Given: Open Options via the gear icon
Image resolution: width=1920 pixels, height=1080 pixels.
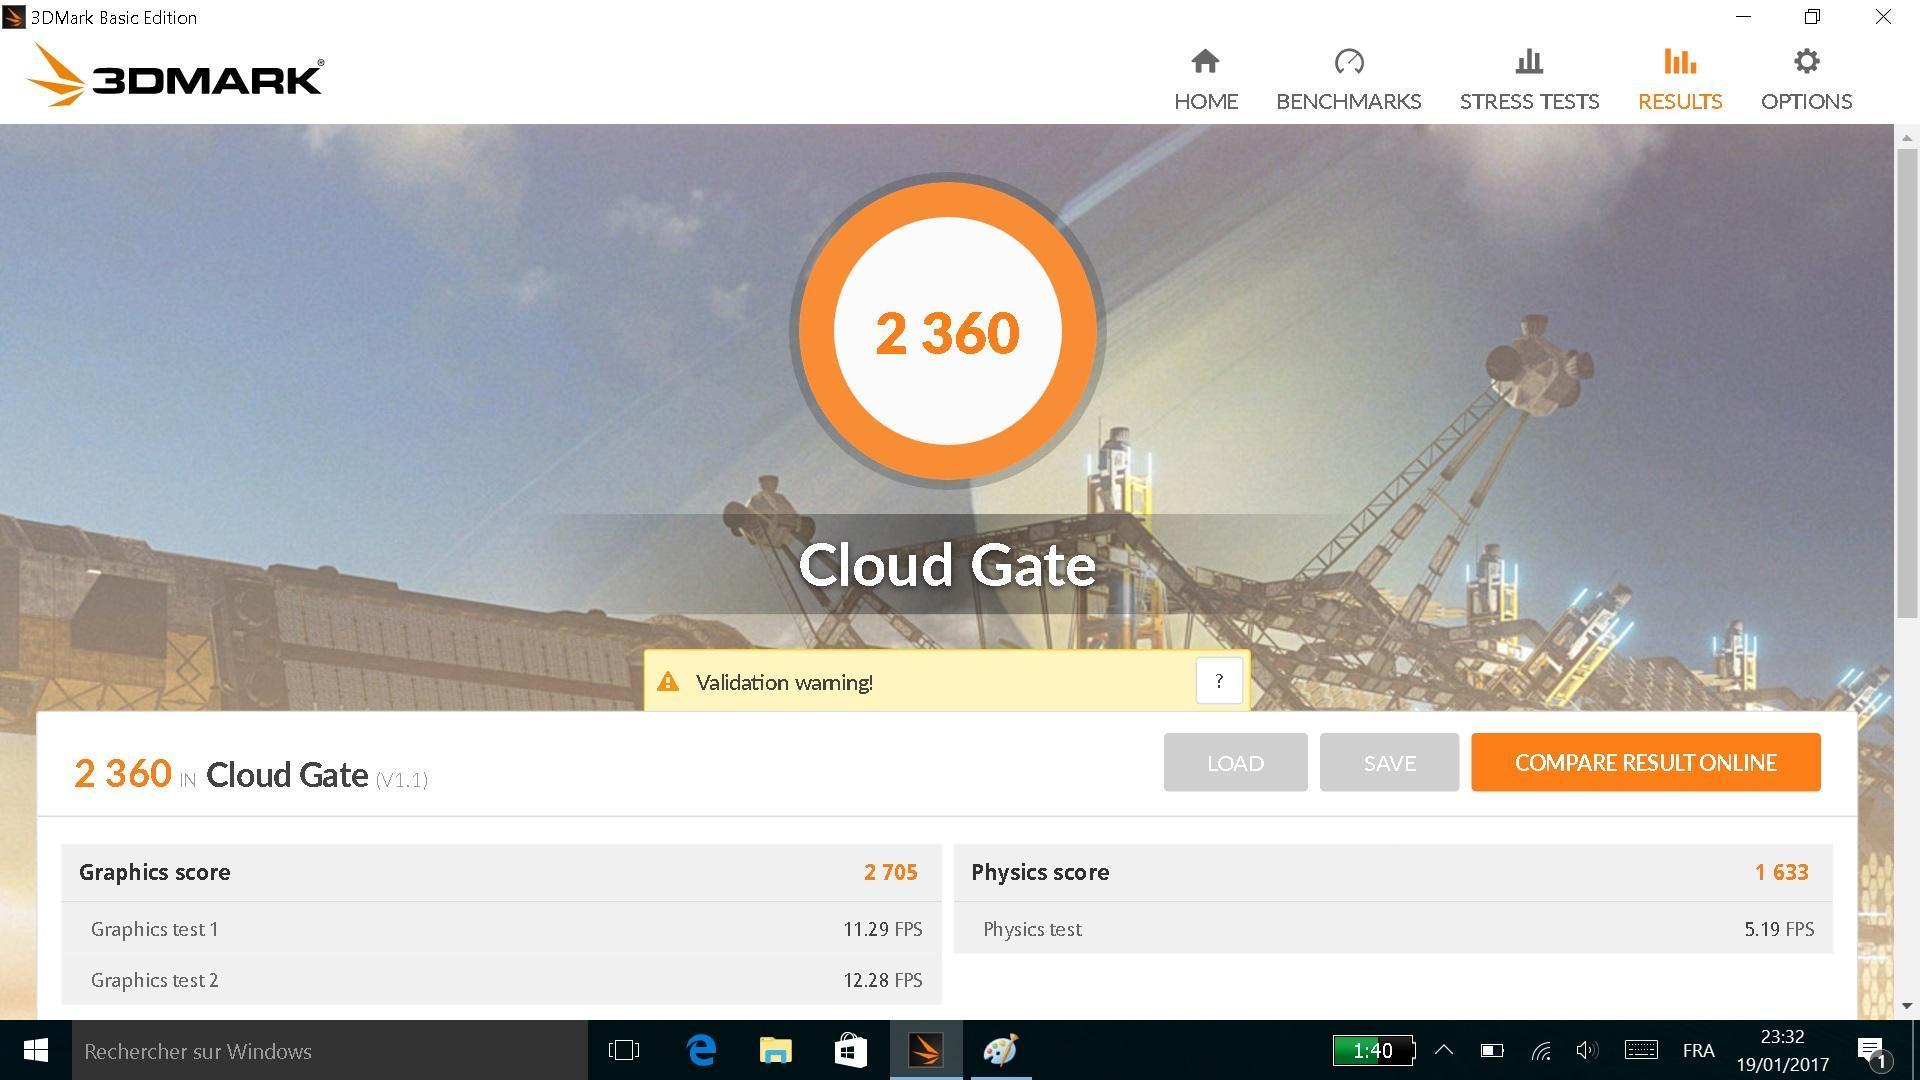Looking at the screenshot, I should coord(1806,62).
